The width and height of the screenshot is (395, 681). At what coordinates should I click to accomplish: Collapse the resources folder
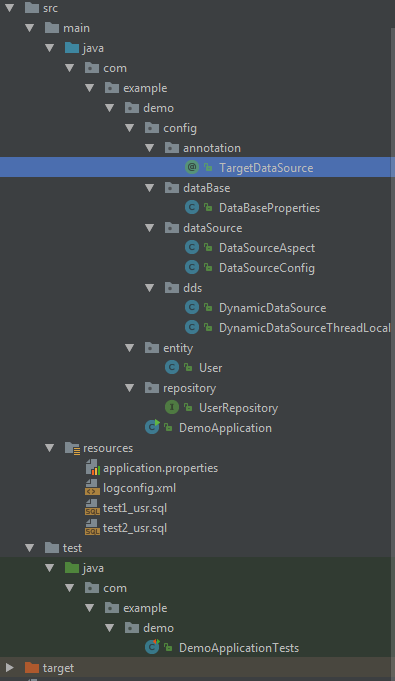(x=50, y=447)
